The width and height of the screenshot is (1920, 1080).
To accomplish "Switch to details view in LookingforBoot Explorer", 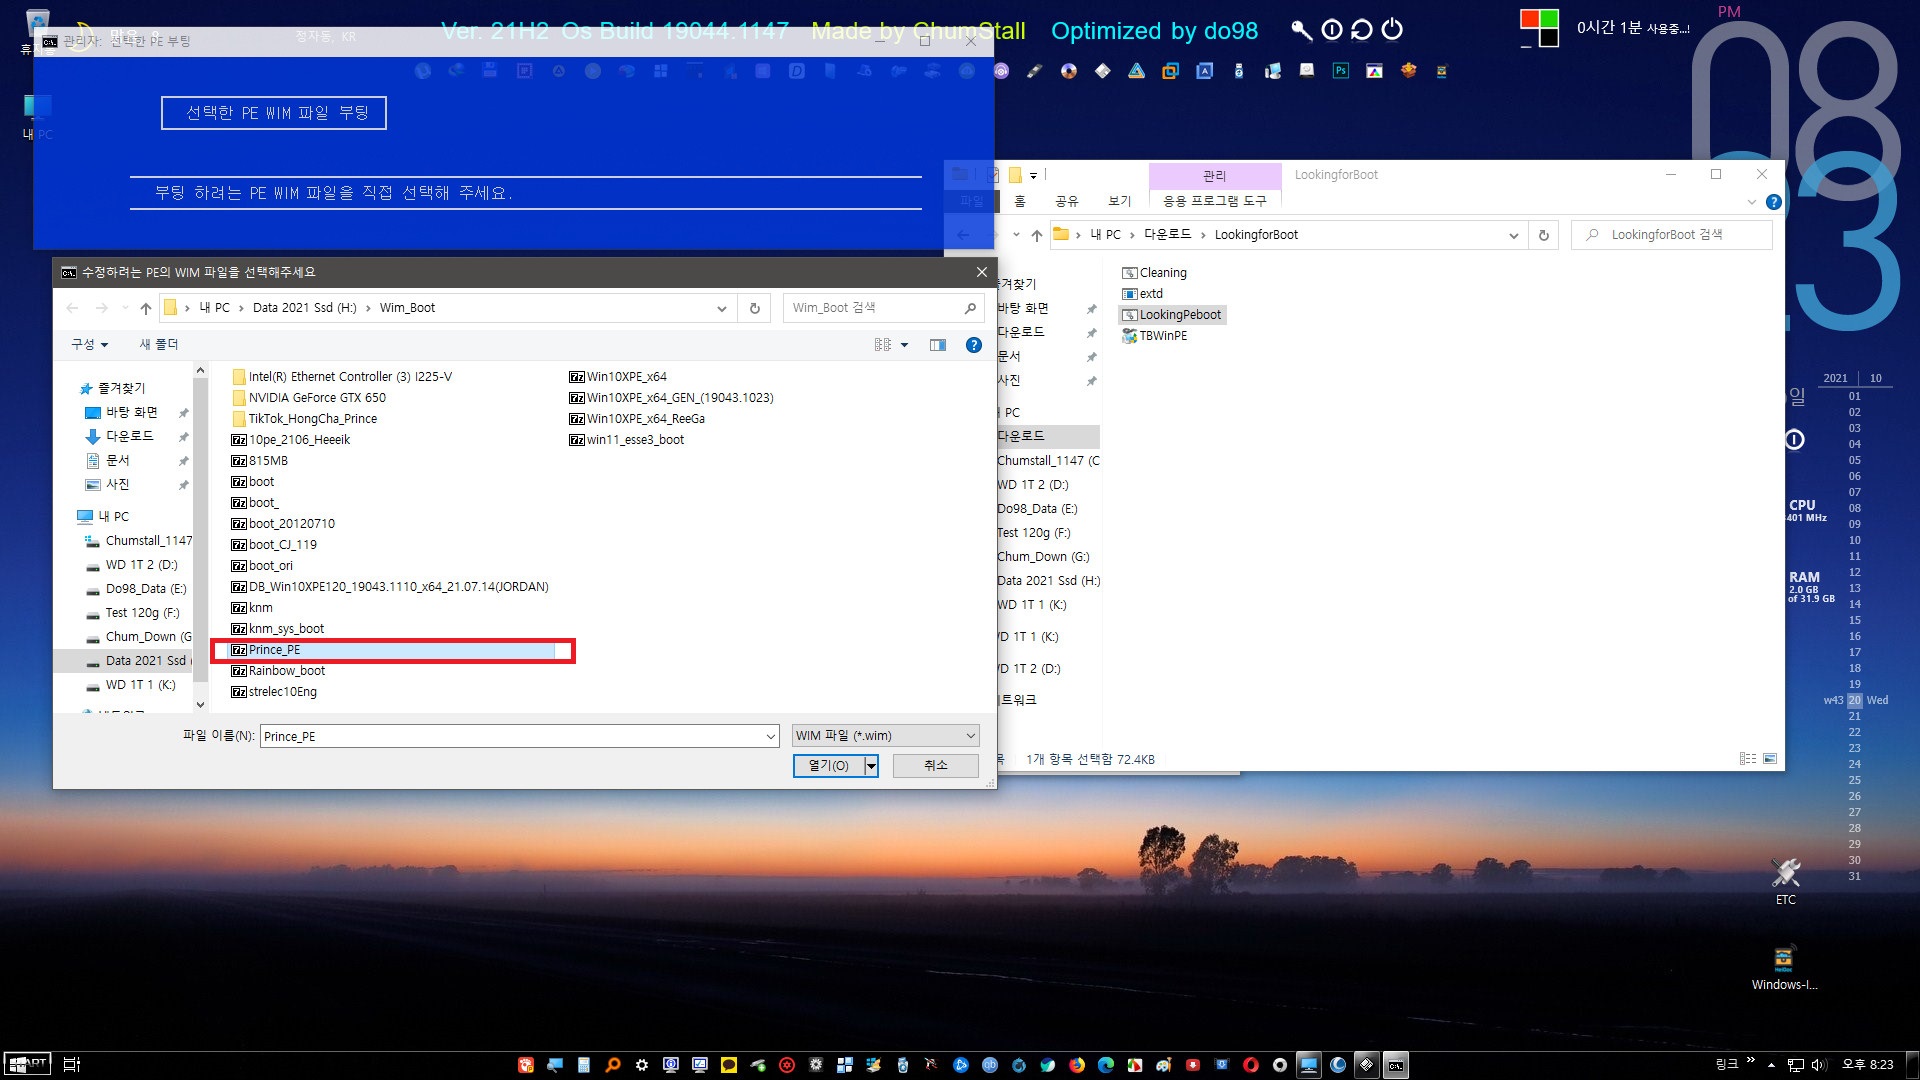I will (1748, 759).
